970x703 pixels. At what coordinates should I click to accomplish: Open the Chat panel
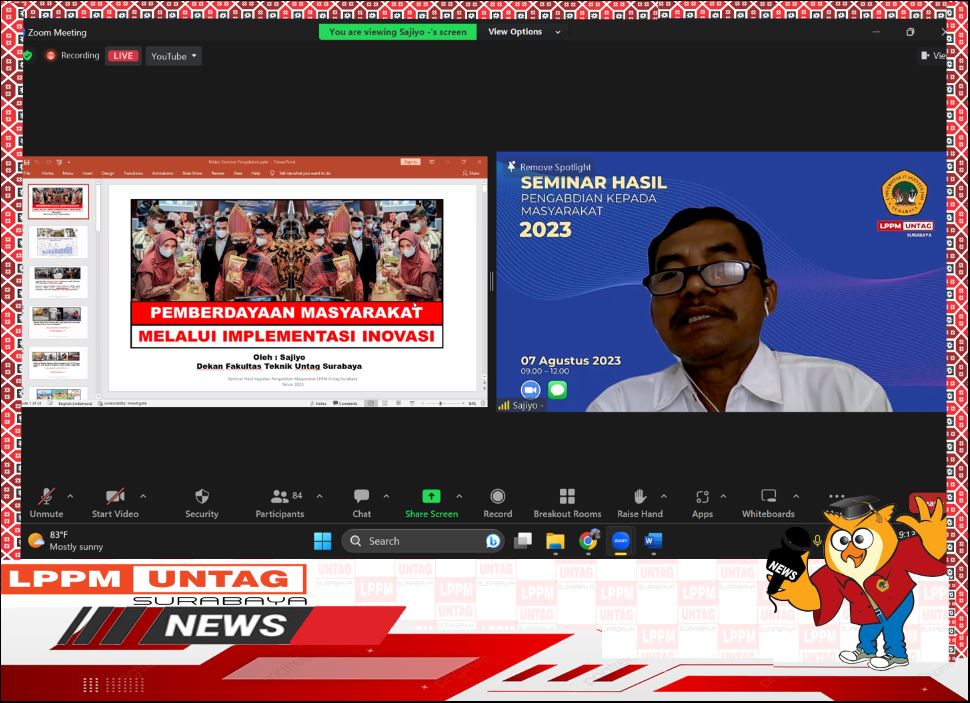361,503
